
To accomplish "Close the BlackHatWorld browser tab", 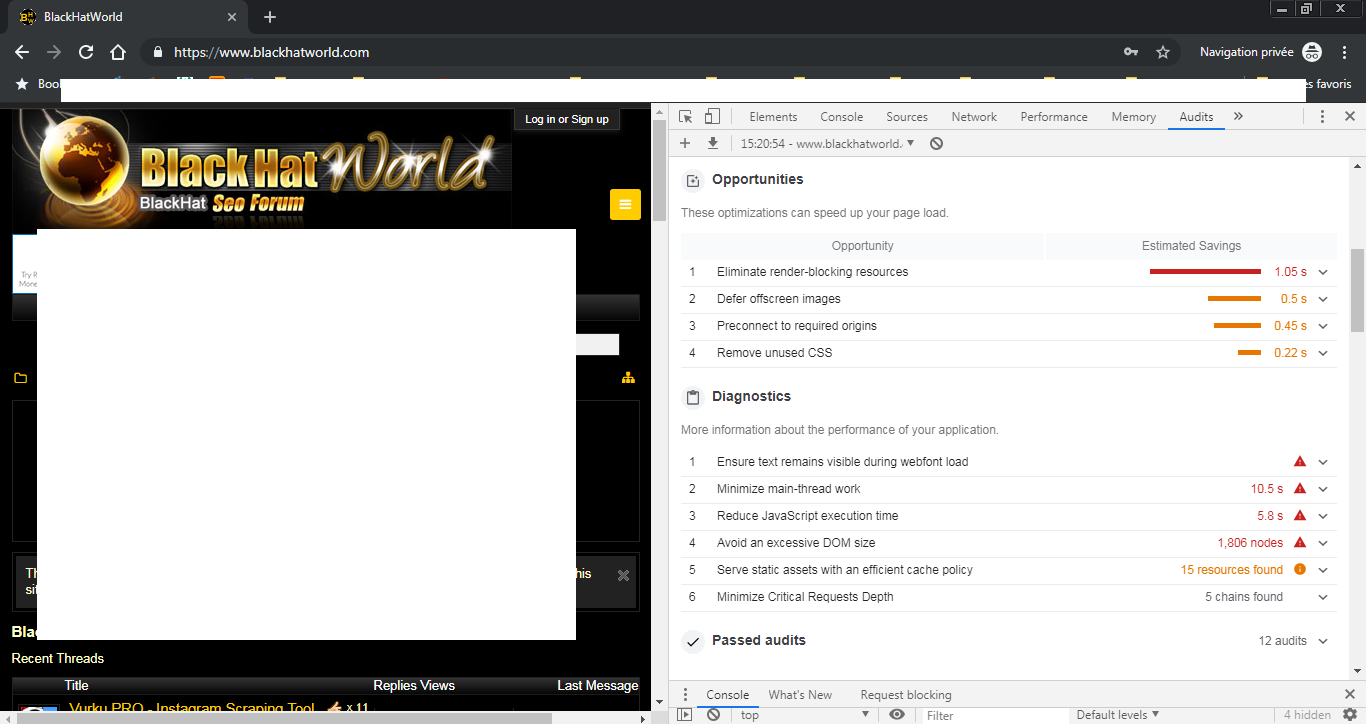I will [232, 17].
